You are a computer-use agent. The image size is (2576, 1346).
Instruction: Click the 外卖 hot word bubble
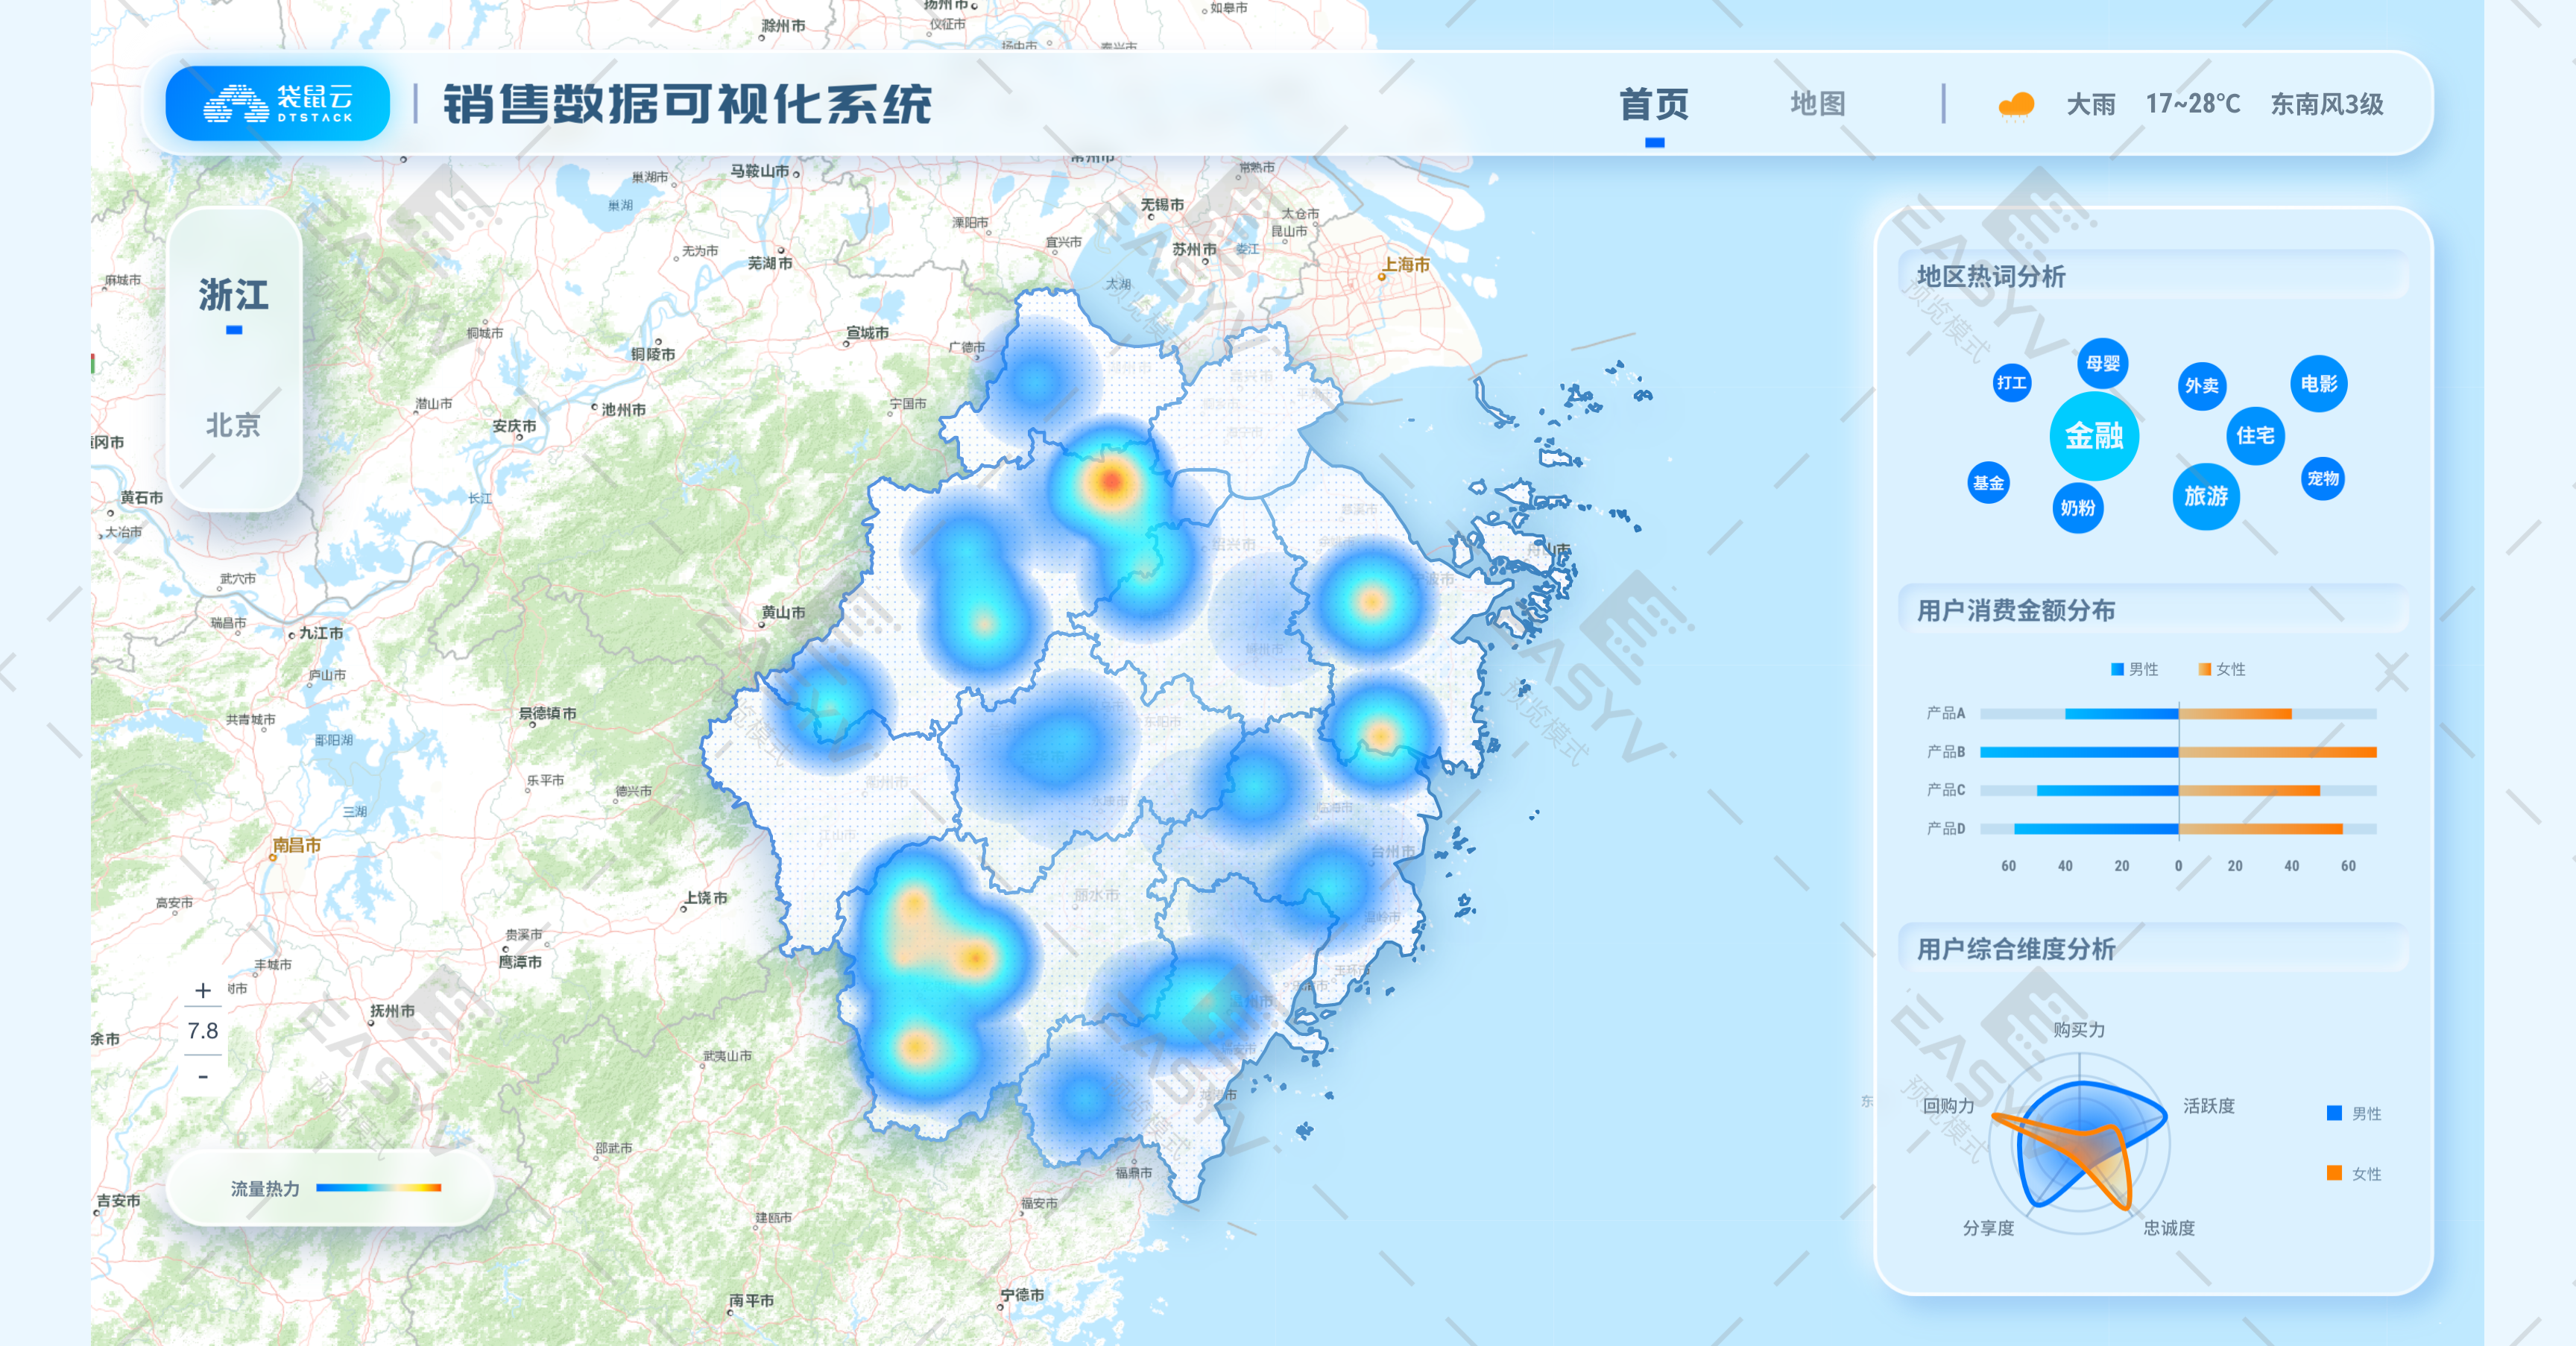click(2201, 386)
